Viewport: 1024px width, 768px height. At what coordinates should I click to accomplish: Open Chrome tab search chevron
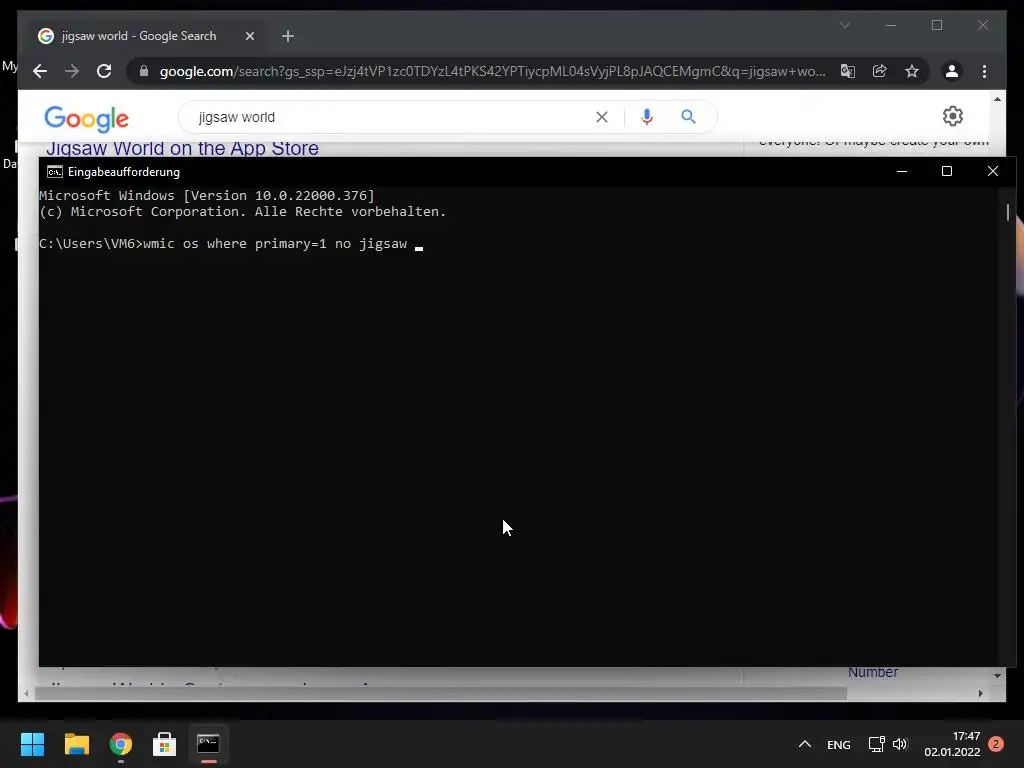[x=844, y=25]
